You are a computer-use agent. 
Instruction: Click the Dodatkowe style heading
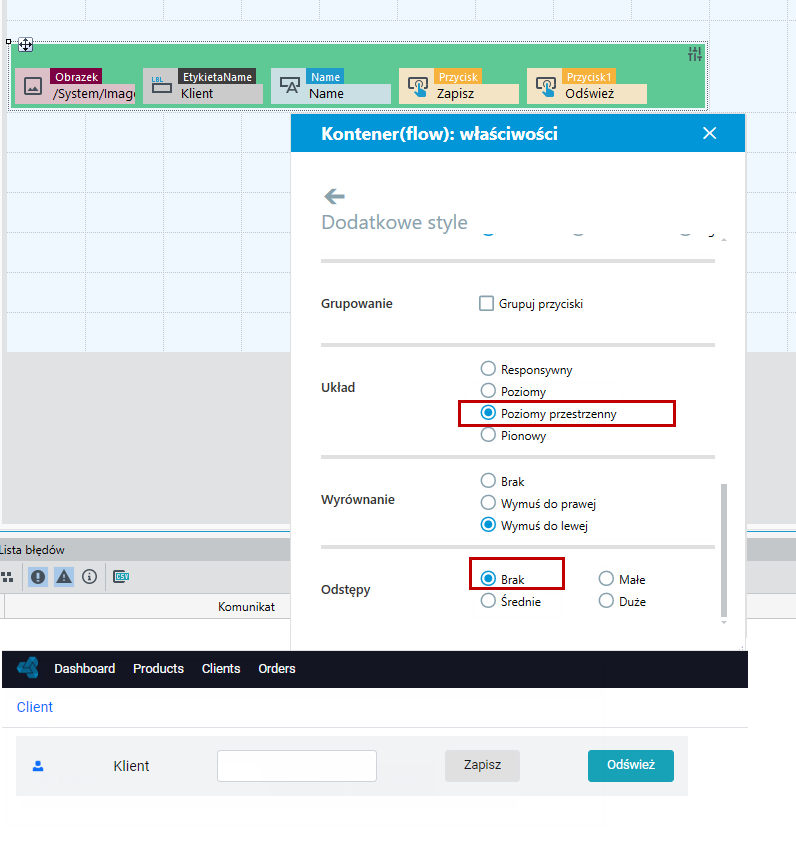pyautogui.click(x=395, y=222)
